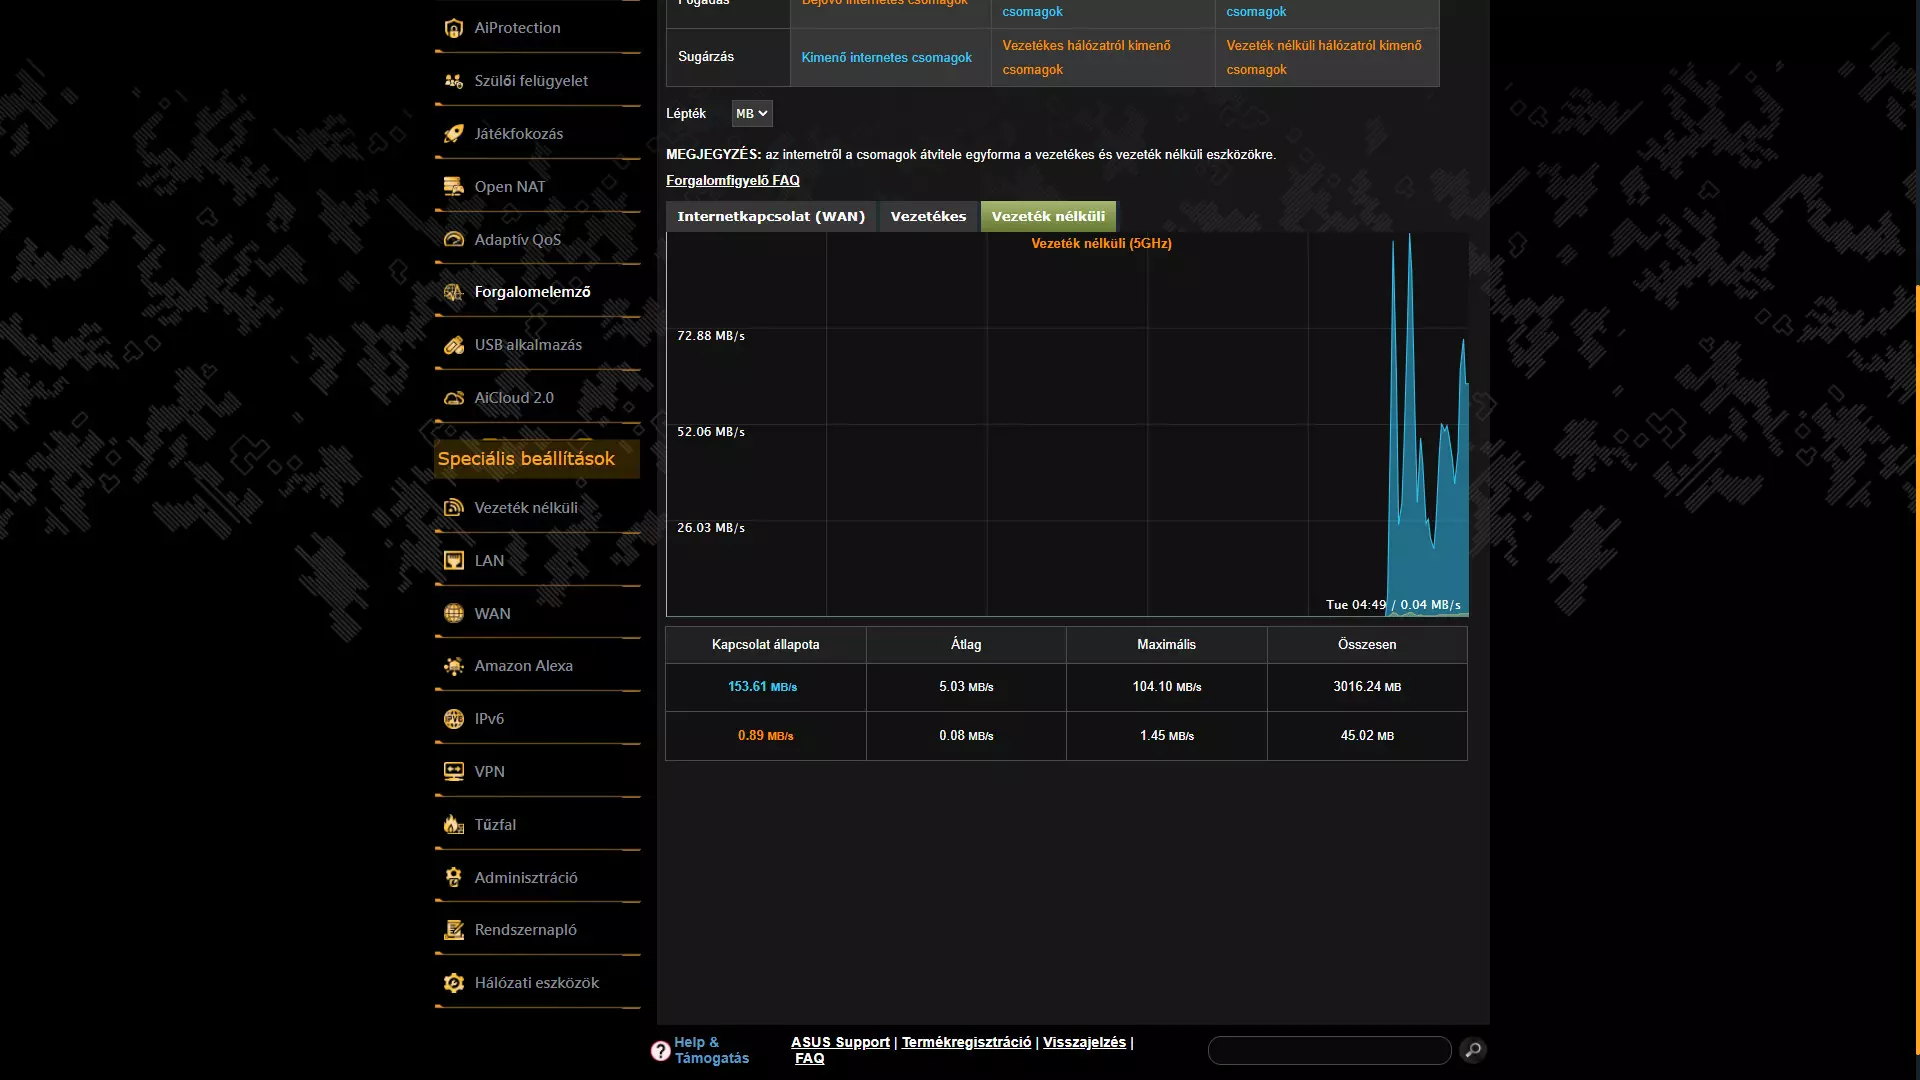Click the footer search input field
Image resolution: width=1920 pixels, height=1080 pixels.
pyautogui.click(x=1329, y=1050)
